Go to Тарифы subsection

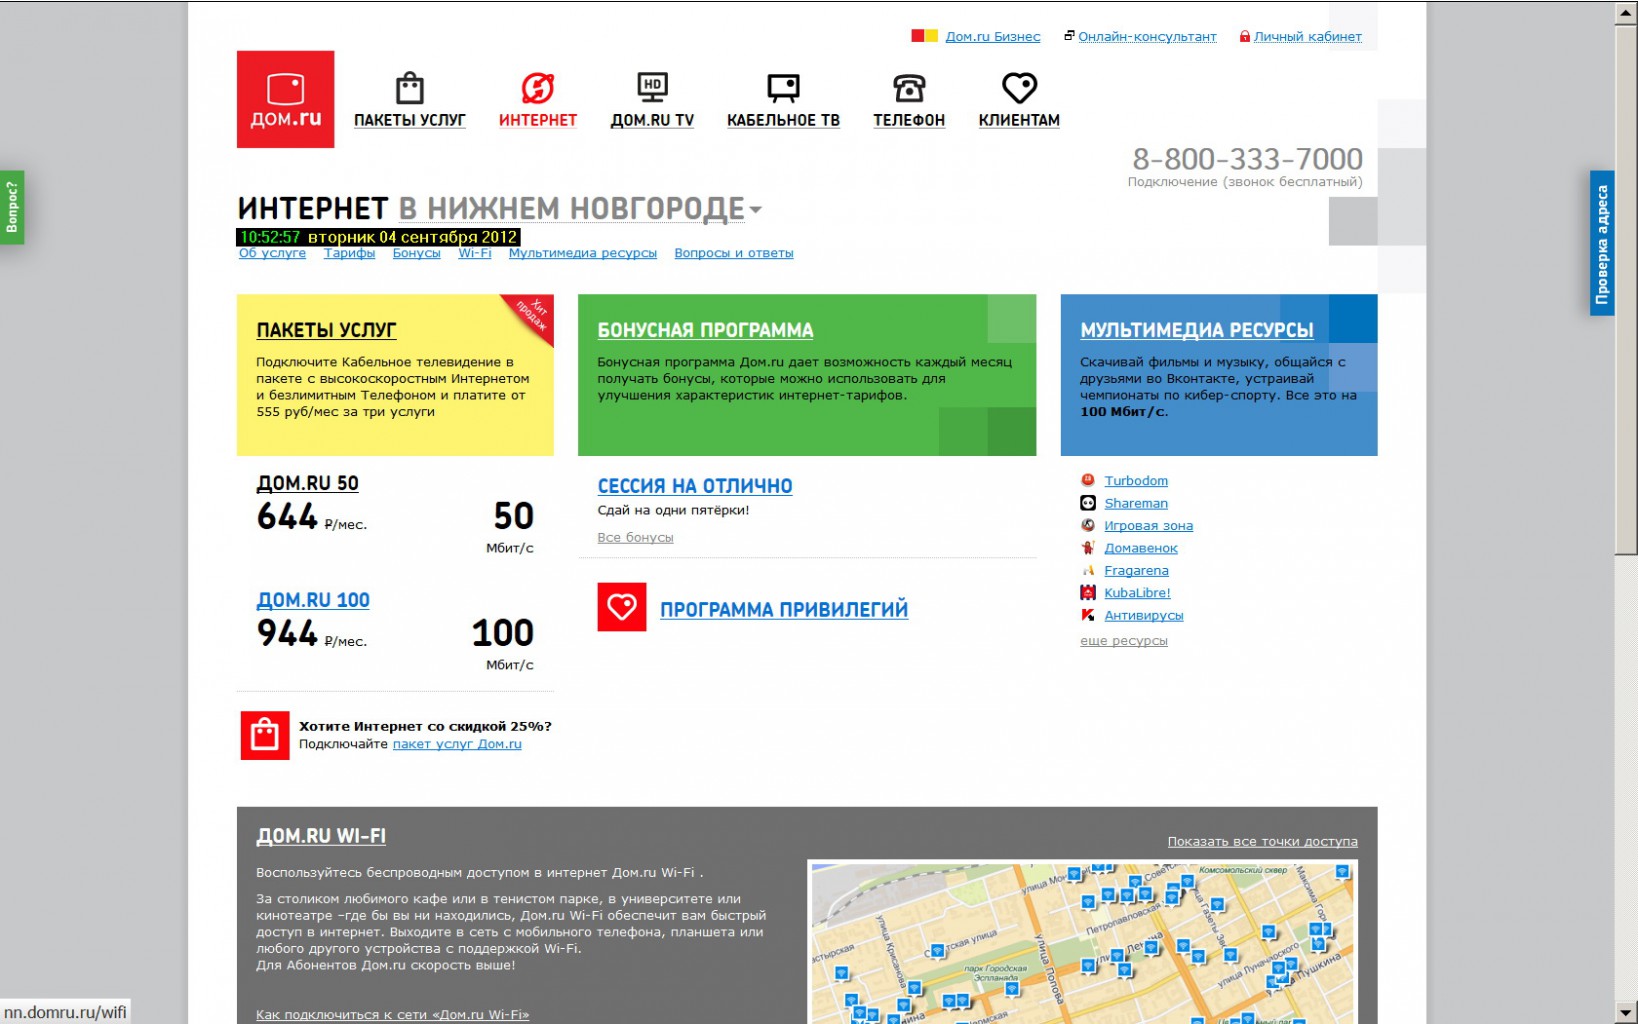349,253
